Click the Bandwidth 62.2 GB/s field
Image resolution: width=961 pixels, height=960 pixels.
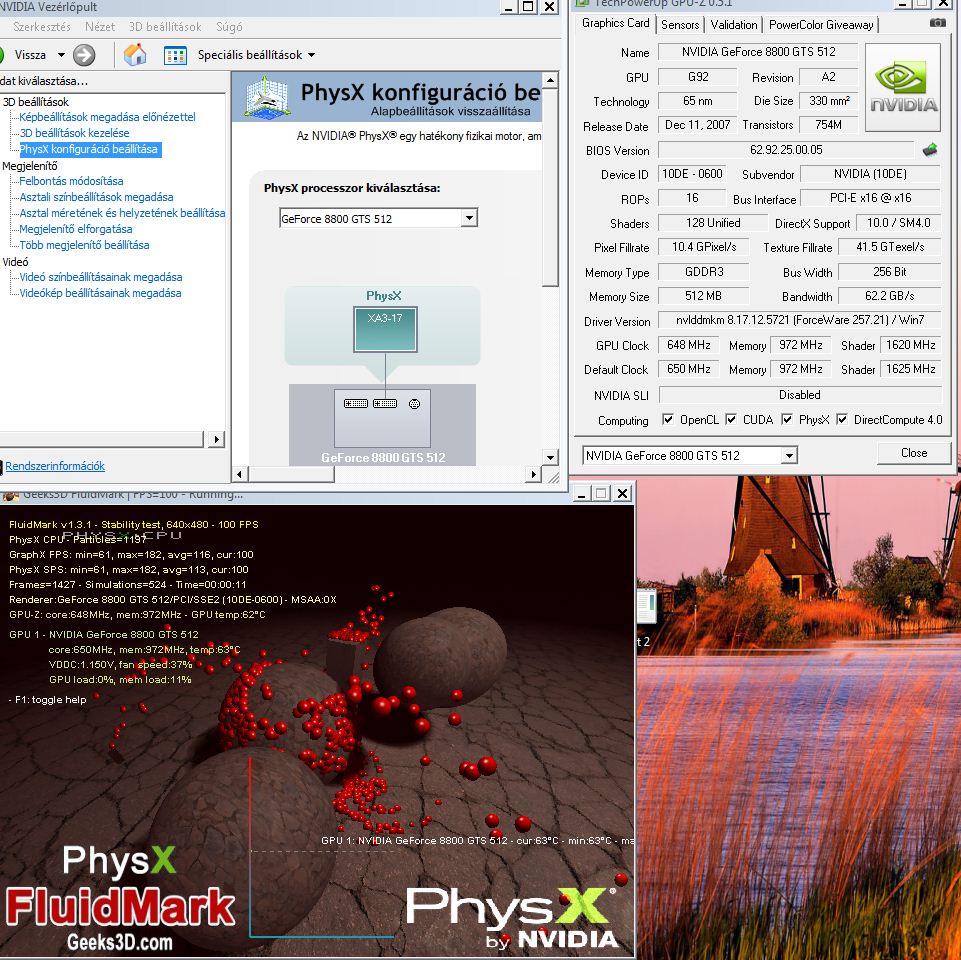[x=889, y=295]
